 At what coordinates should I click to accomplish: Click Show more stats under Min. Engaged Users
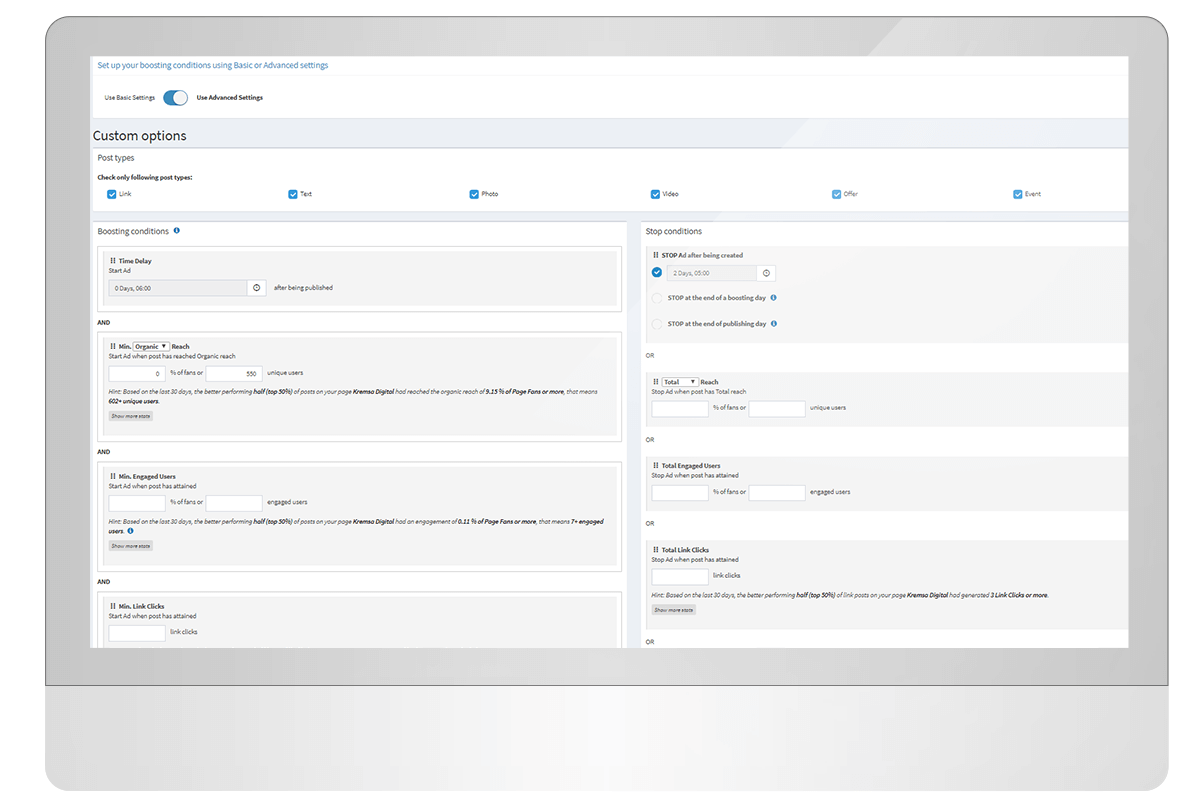pyautogui.click(x=131, y=546)
